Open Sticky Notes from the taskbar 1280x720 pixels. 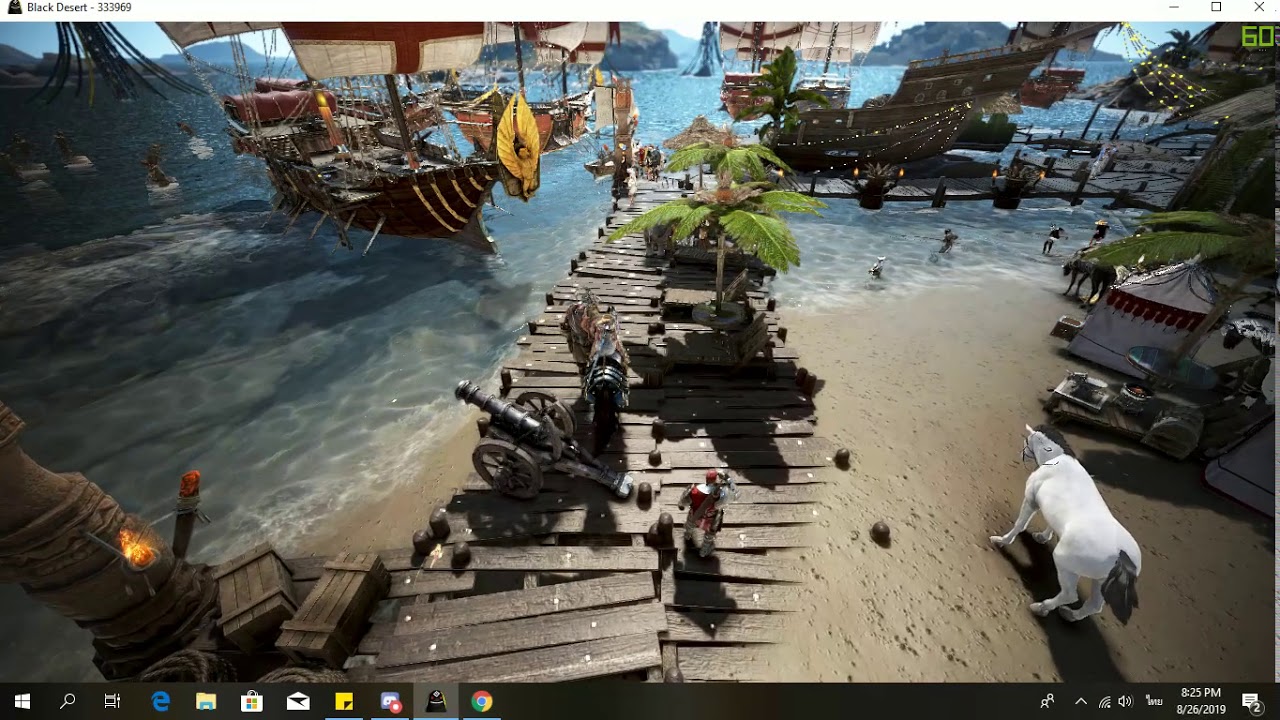click(344, 701)
